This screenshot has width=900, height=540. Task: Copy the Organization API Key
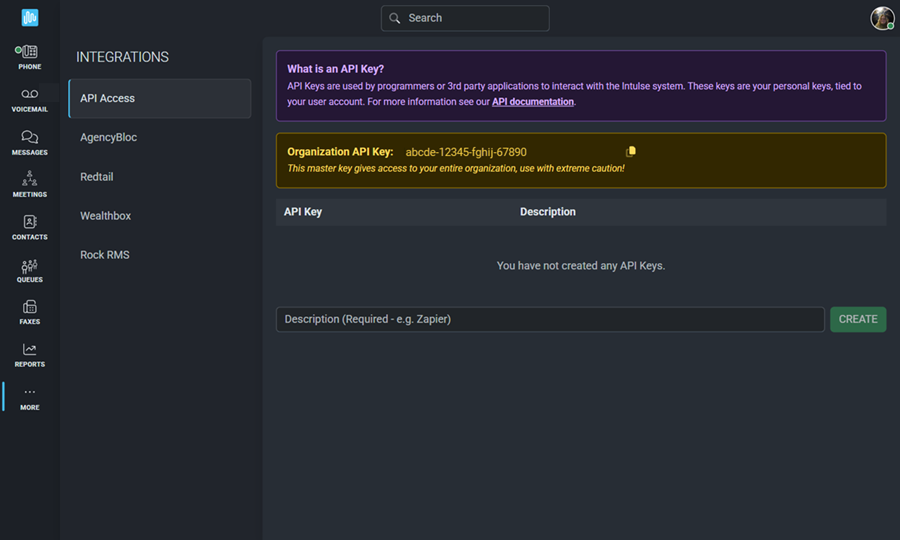tap(631, 152)
